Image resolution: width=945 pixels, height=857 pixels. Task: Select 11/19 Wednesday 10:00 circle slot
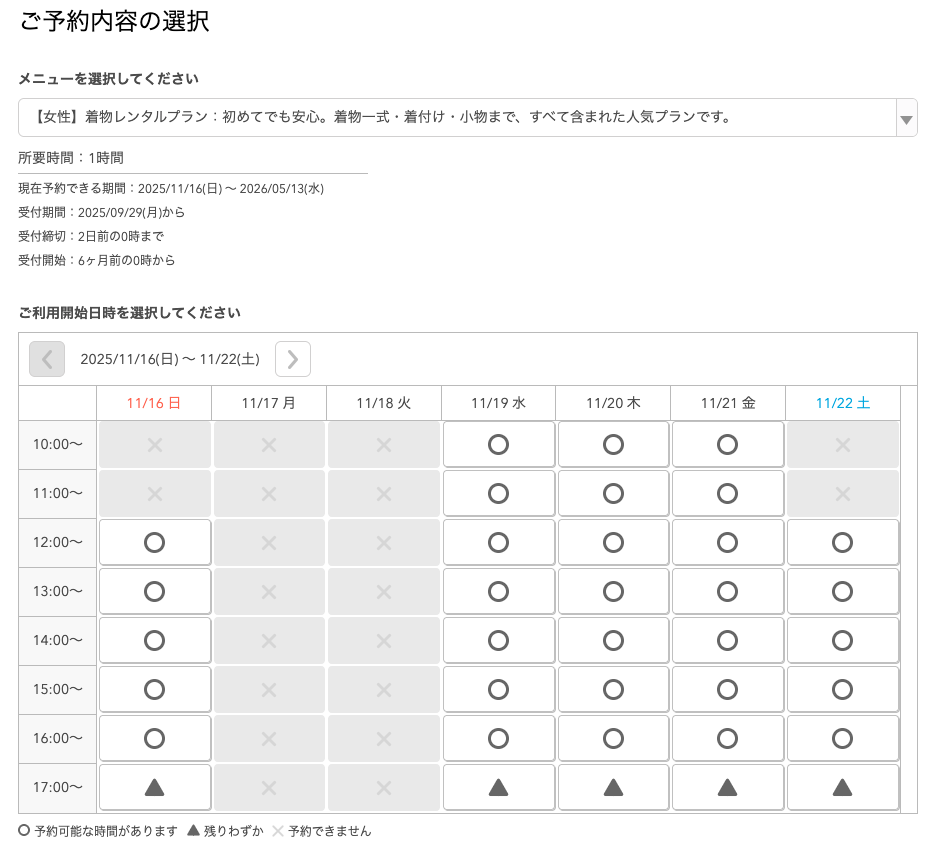[x=498, y=444]
